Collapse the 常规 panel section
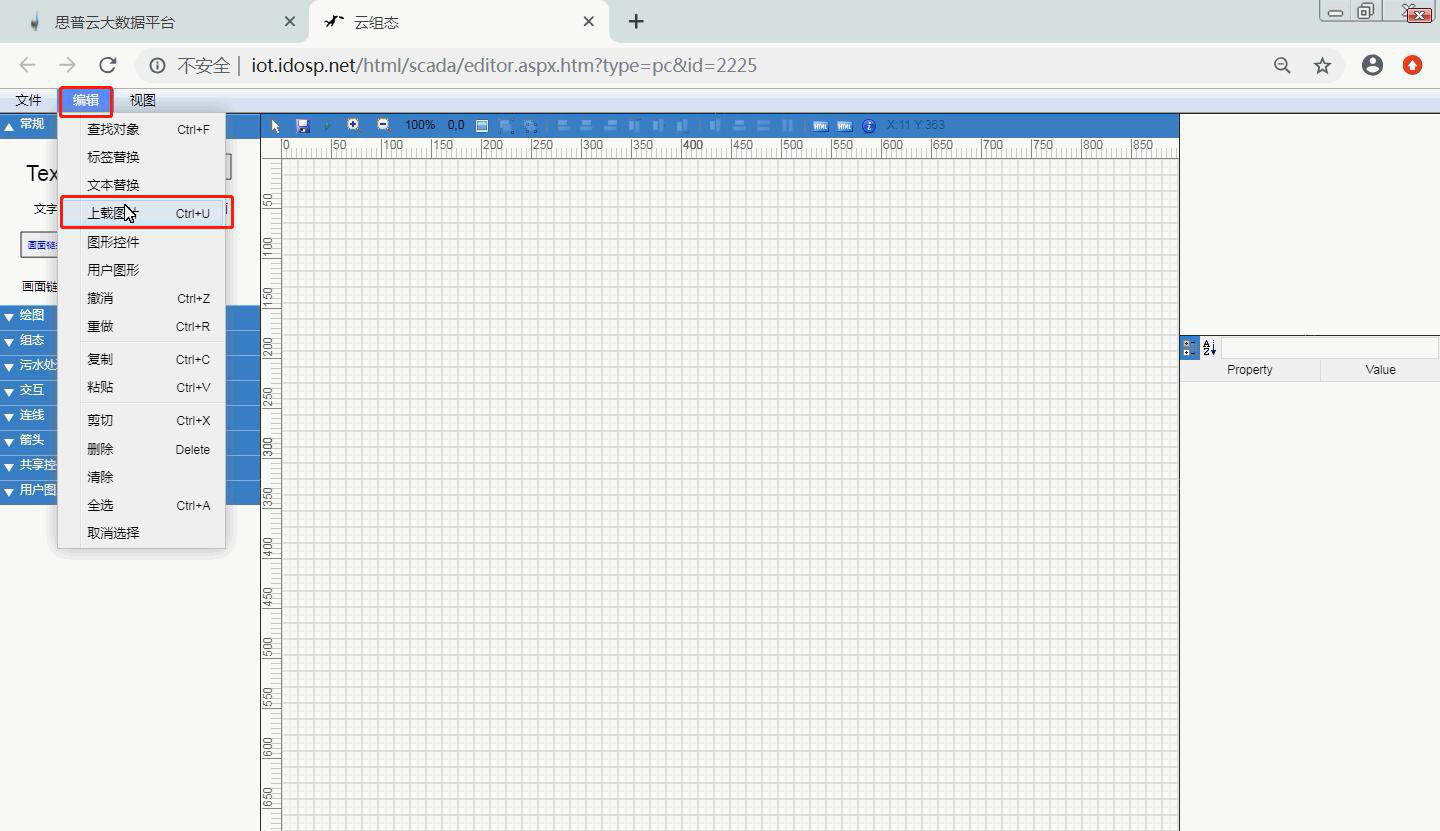 (32, 124)
